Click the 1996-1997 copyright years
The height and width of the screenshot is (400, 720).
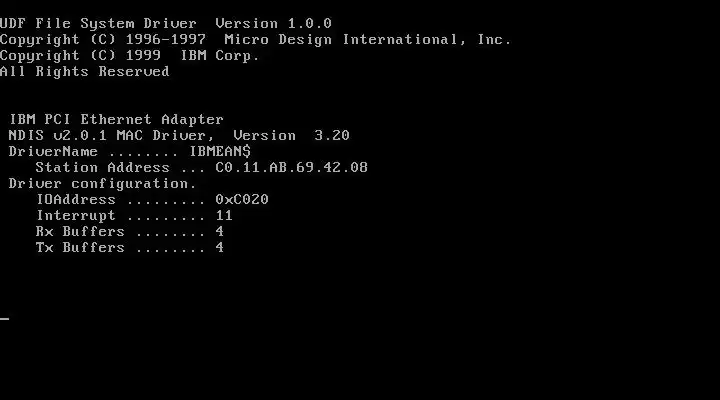click(x=166, y=39)
